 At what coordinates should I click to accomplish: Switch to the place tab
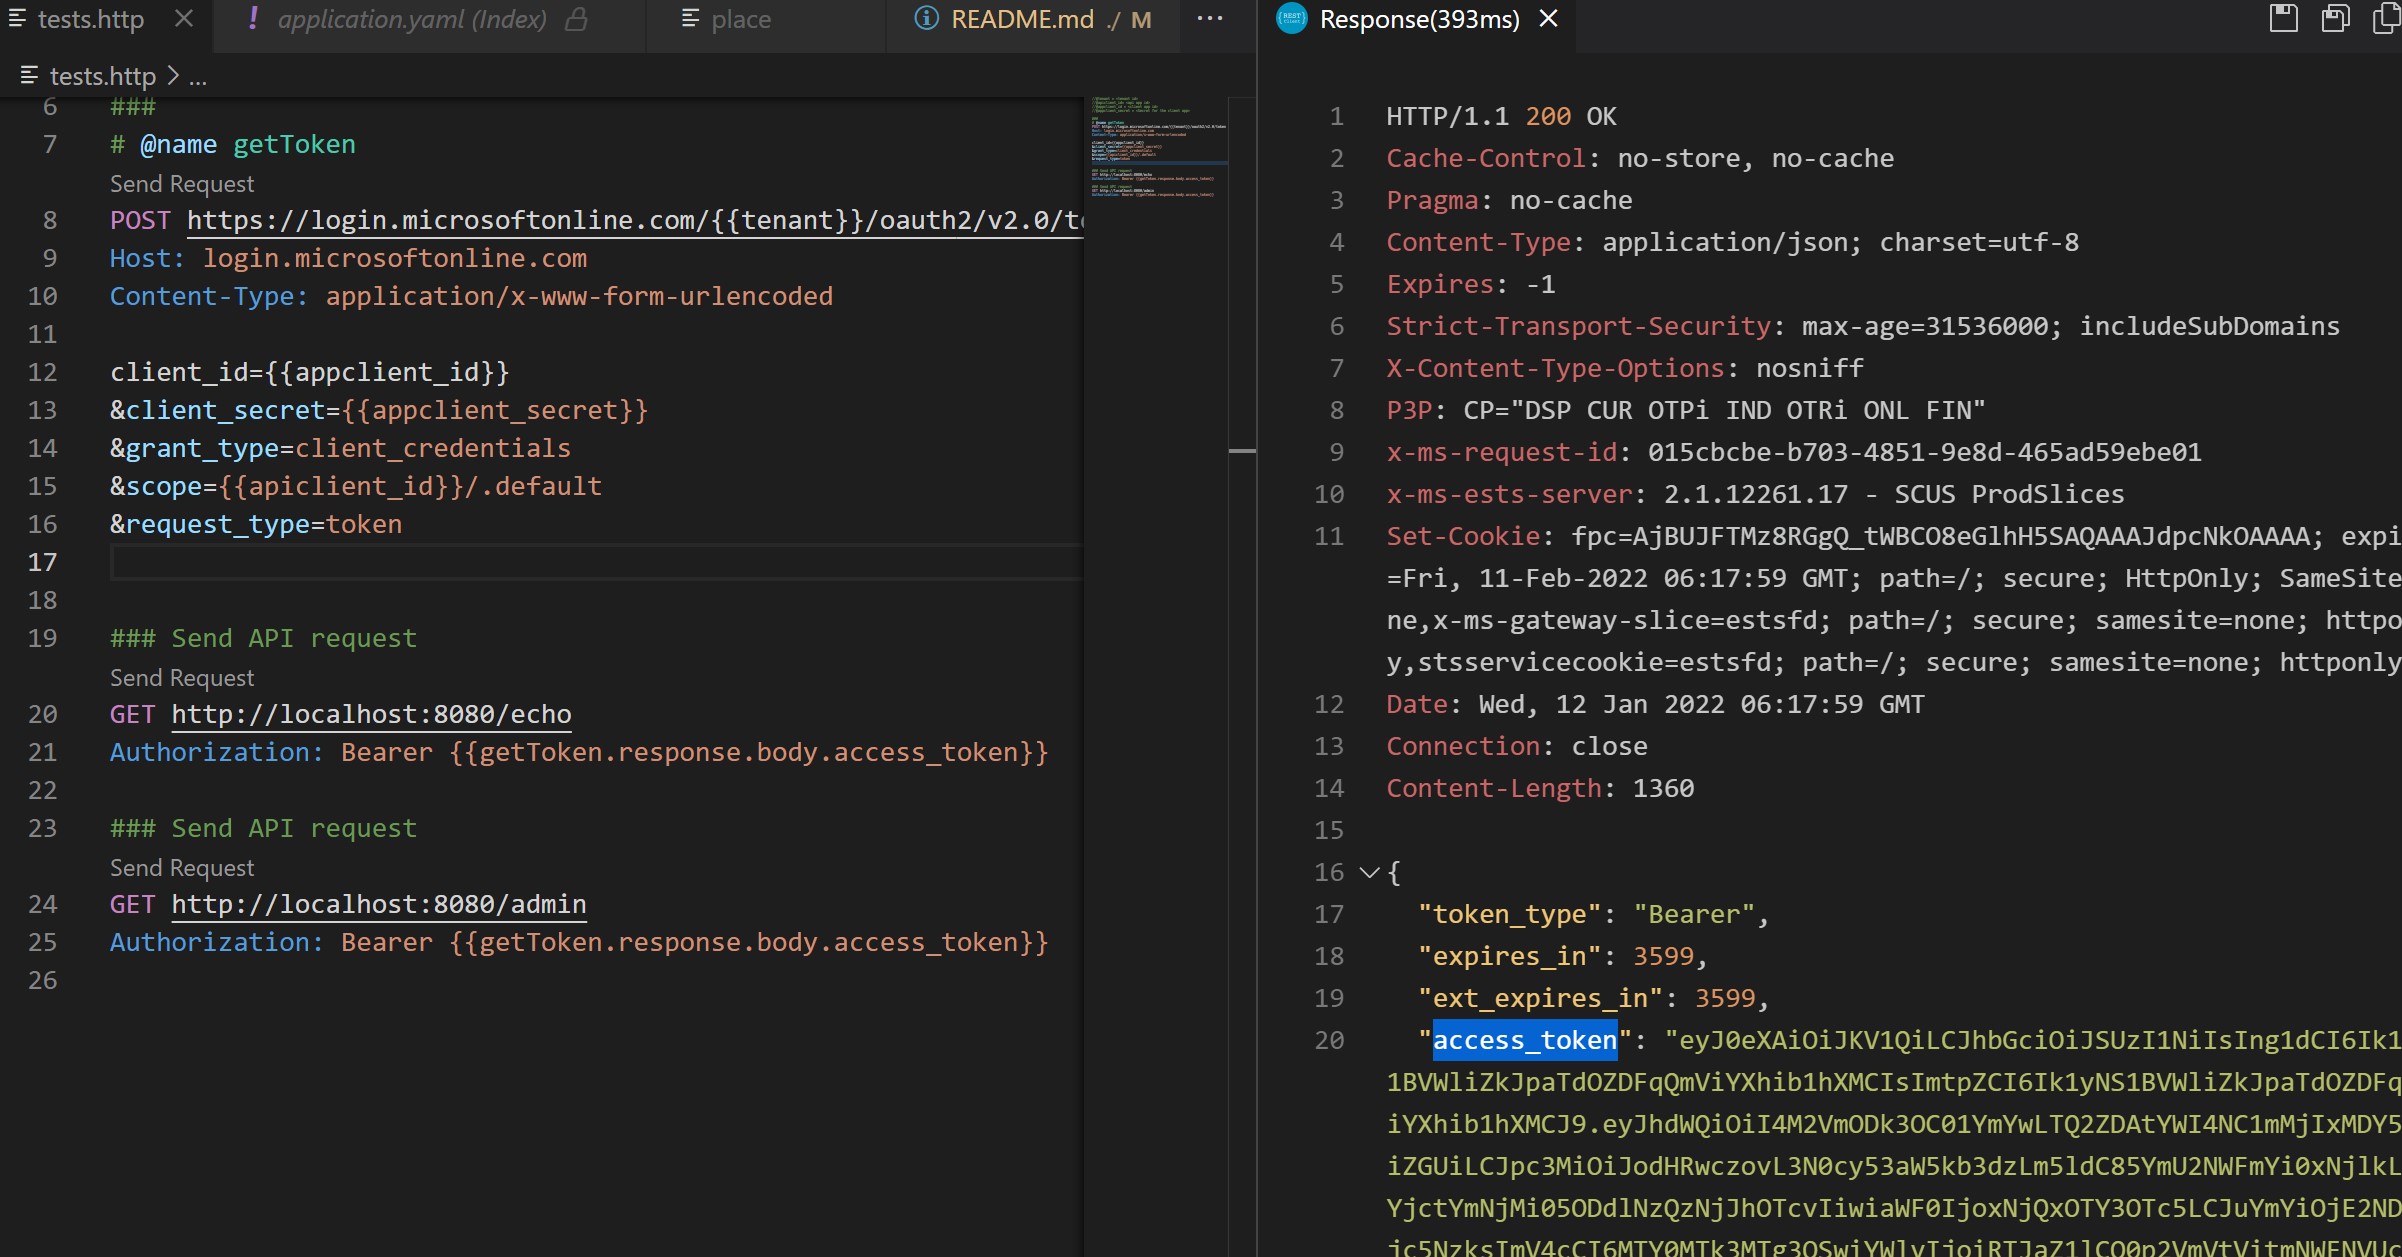click(741, 19)
